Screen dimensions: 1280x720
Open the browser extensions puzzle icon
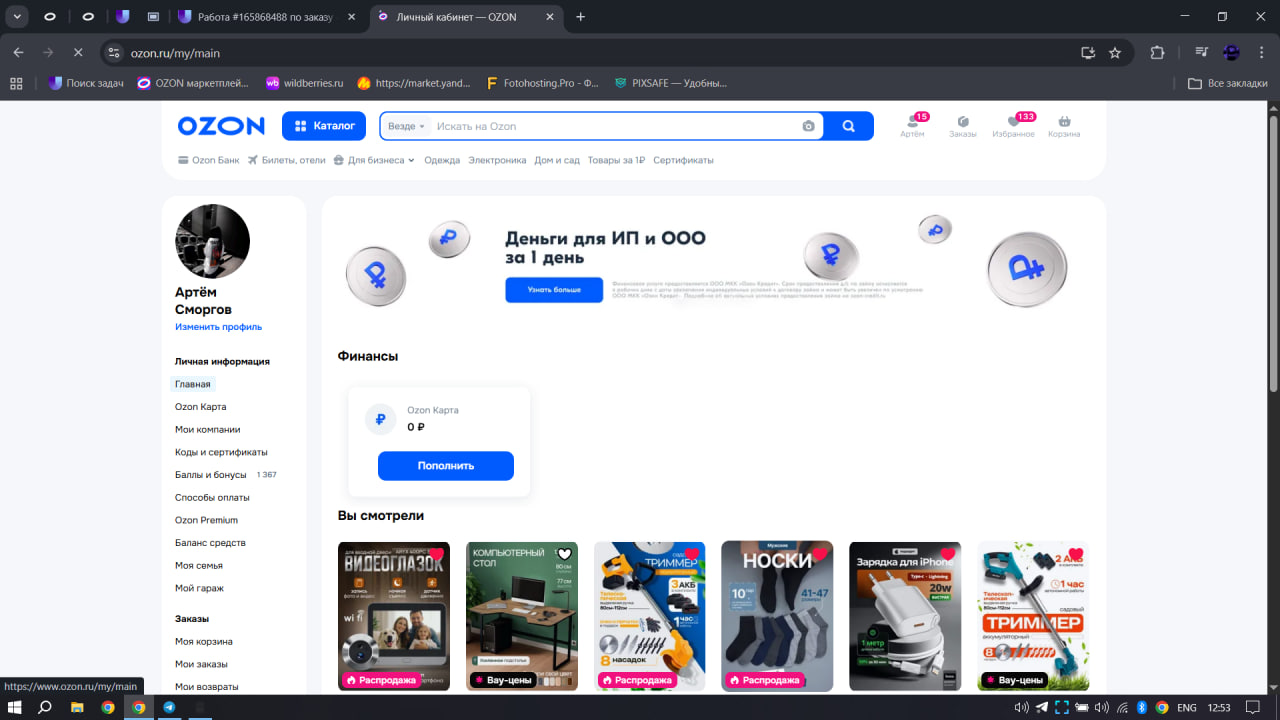pyautogui.click(x=1158, y=53)
